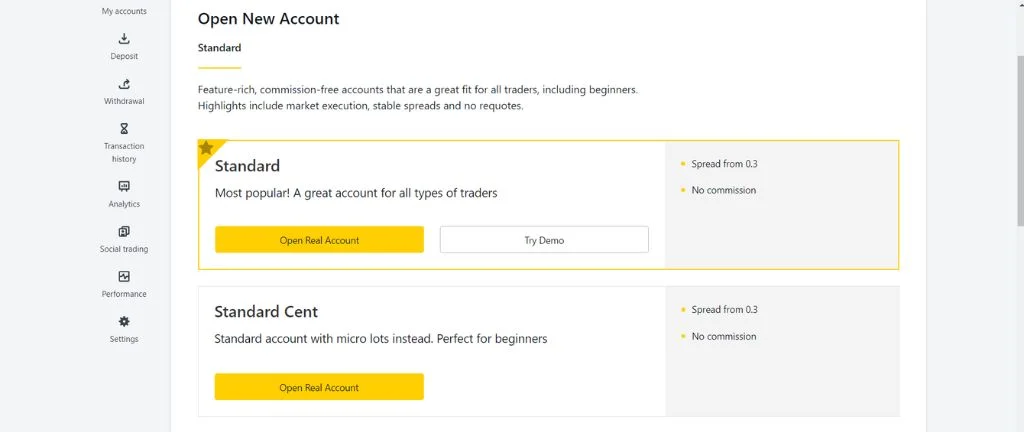Open Social trading via its icon
This screenshot has height=432, width=1024.
point(124,231)
